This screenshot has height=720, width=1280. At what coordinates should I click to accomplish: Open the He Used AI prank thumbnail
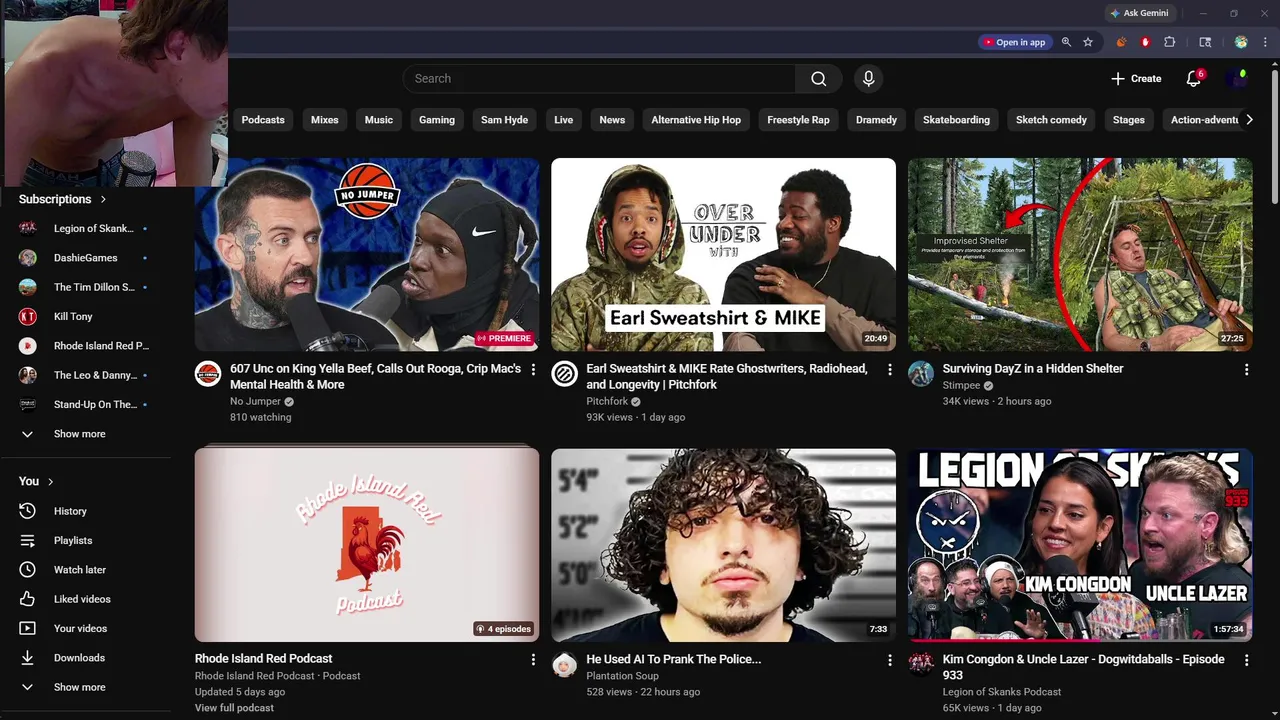click(x=723, y=545)
